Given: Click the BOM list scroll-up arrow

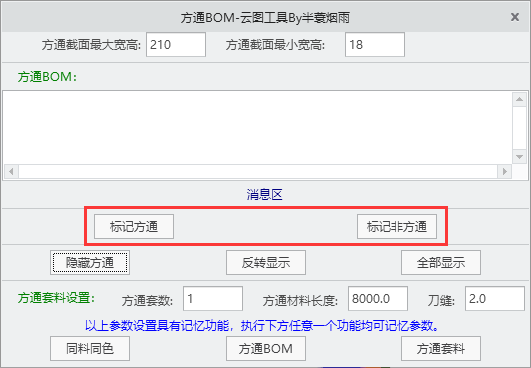Looking at the screenshot, I should coord(519,99).
